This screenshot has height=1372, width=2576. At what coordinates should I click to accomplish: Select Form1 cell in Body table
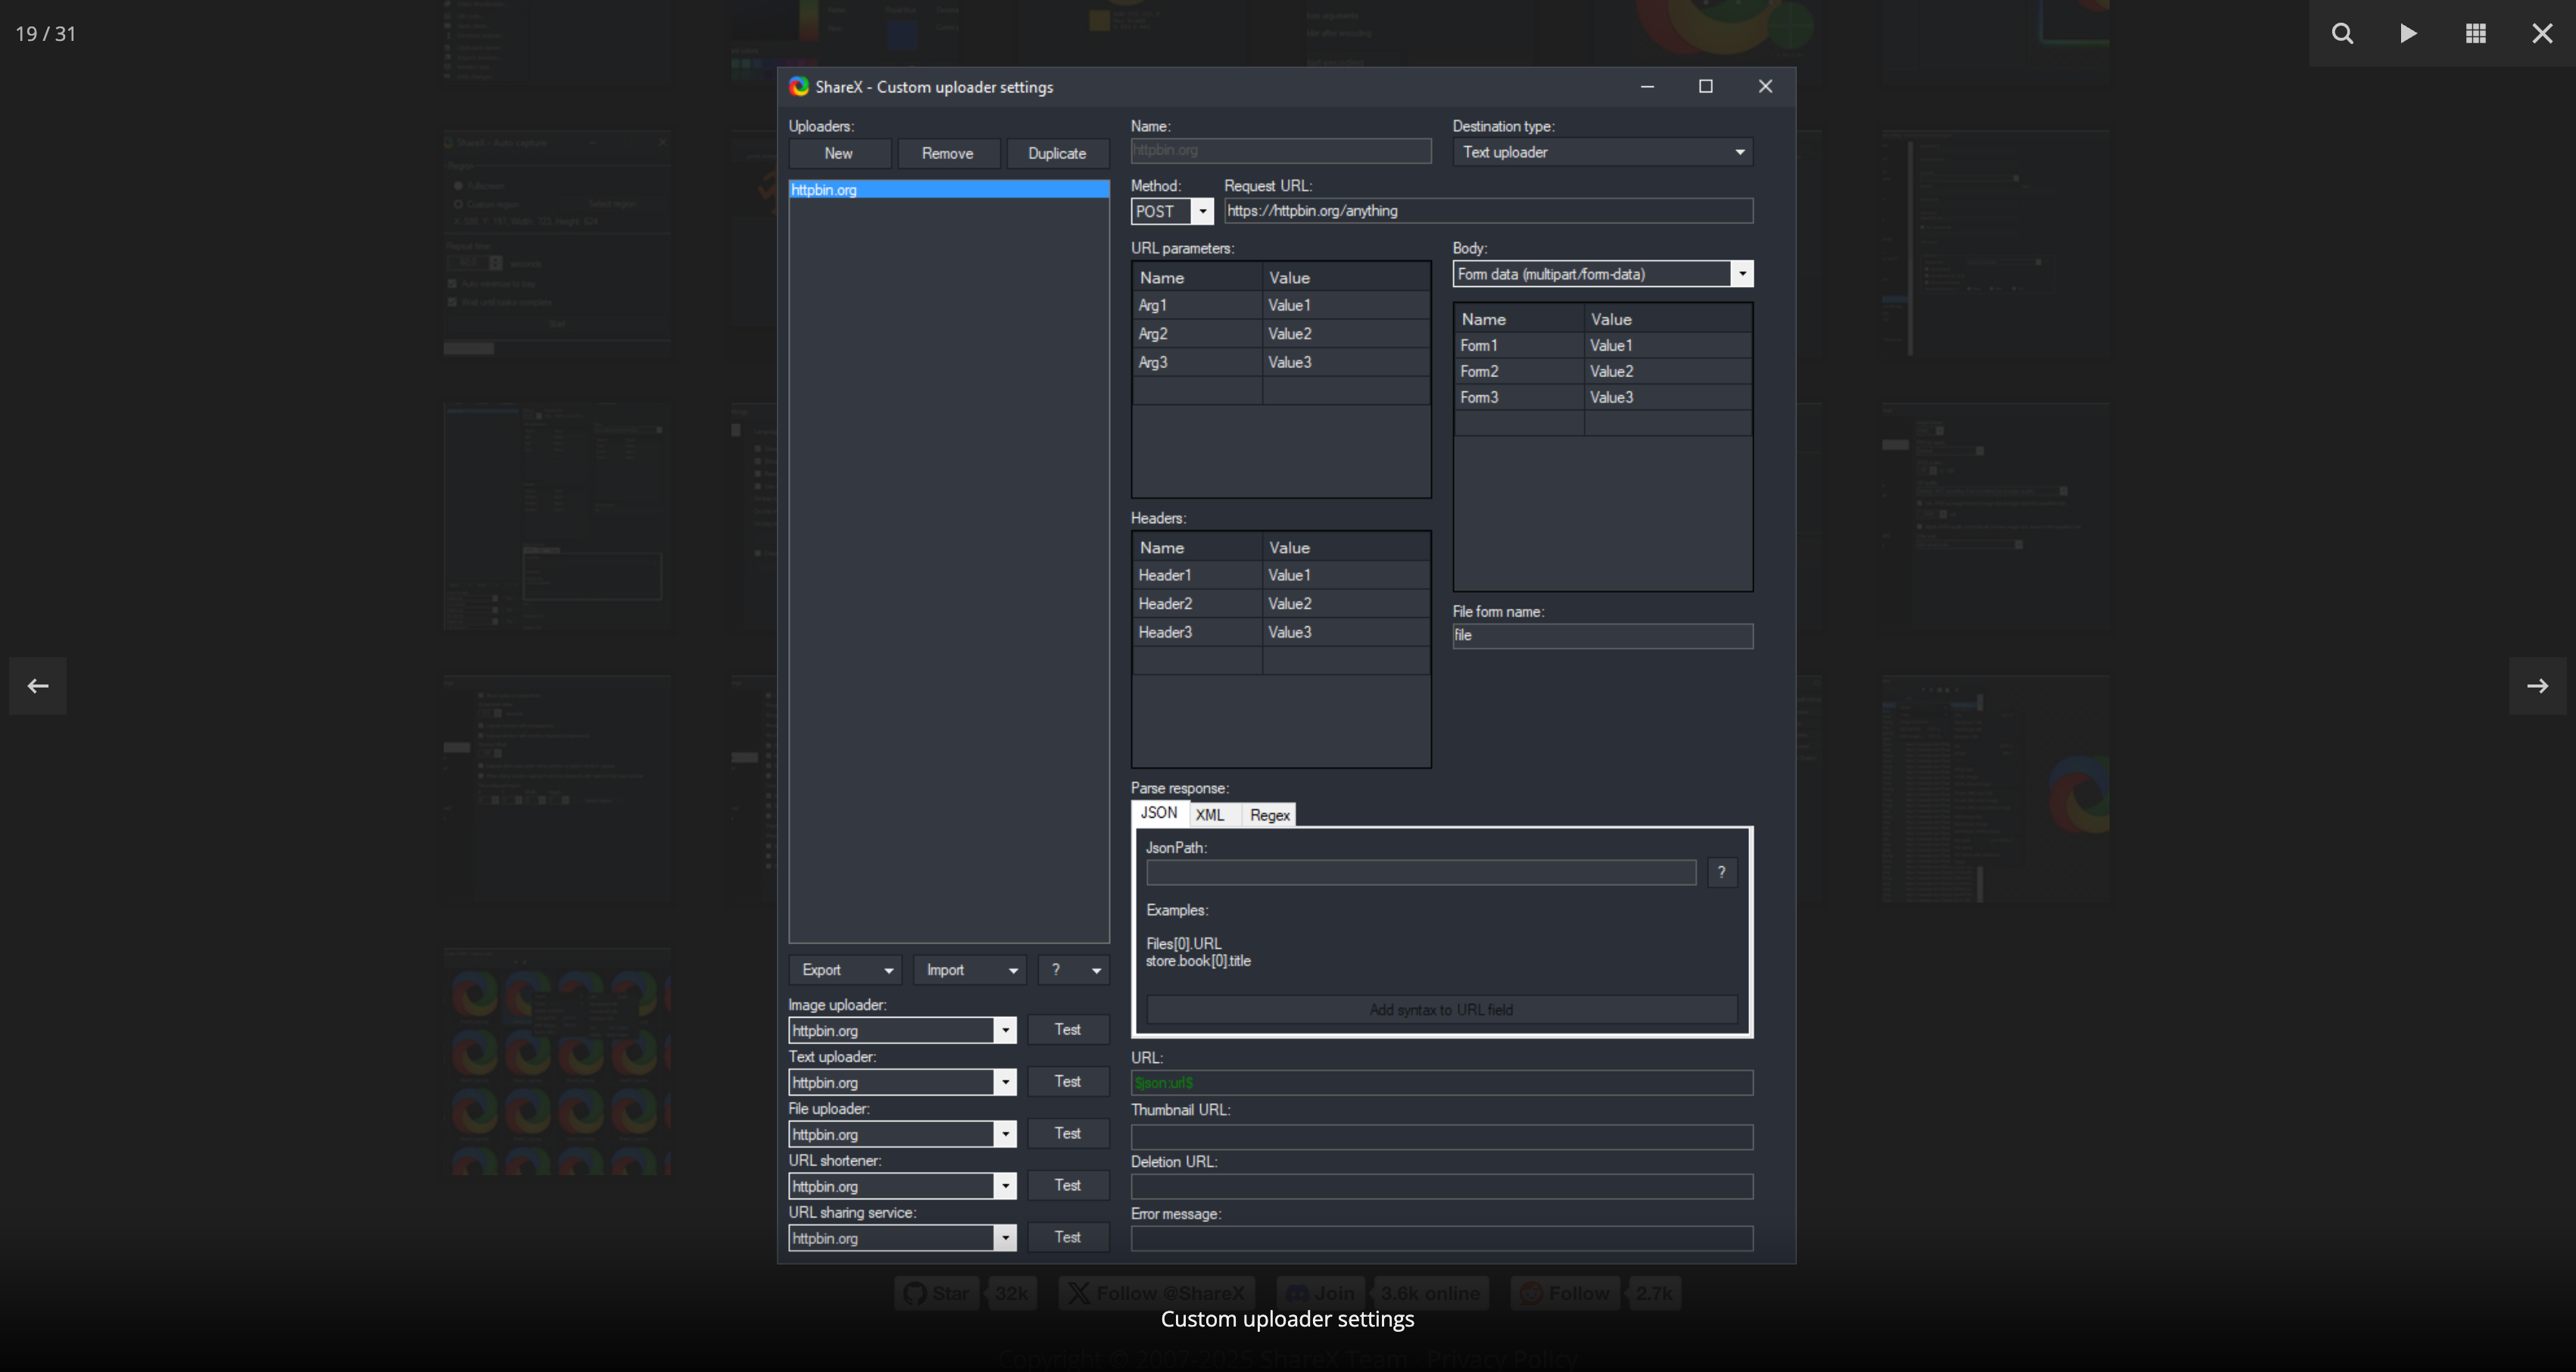(x=1520, y=346)
